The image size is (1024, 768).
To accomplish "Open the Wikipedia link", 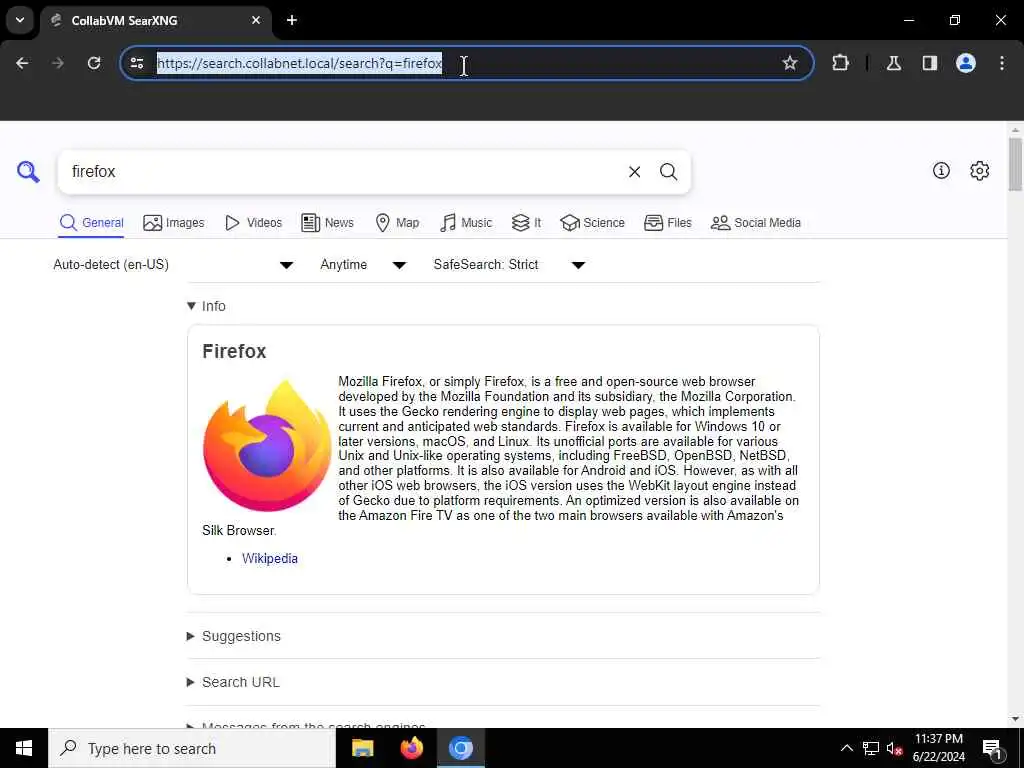I will (x=270, y=558).
